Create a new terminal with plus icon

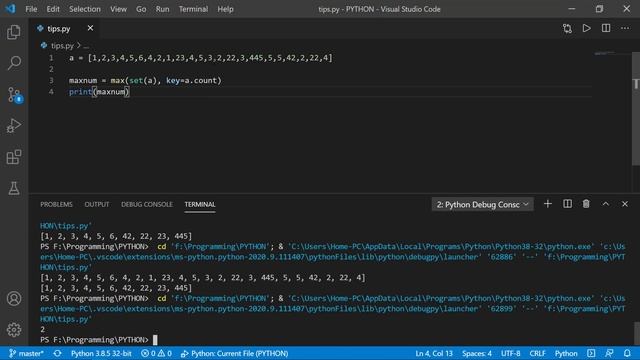(548, 204)
